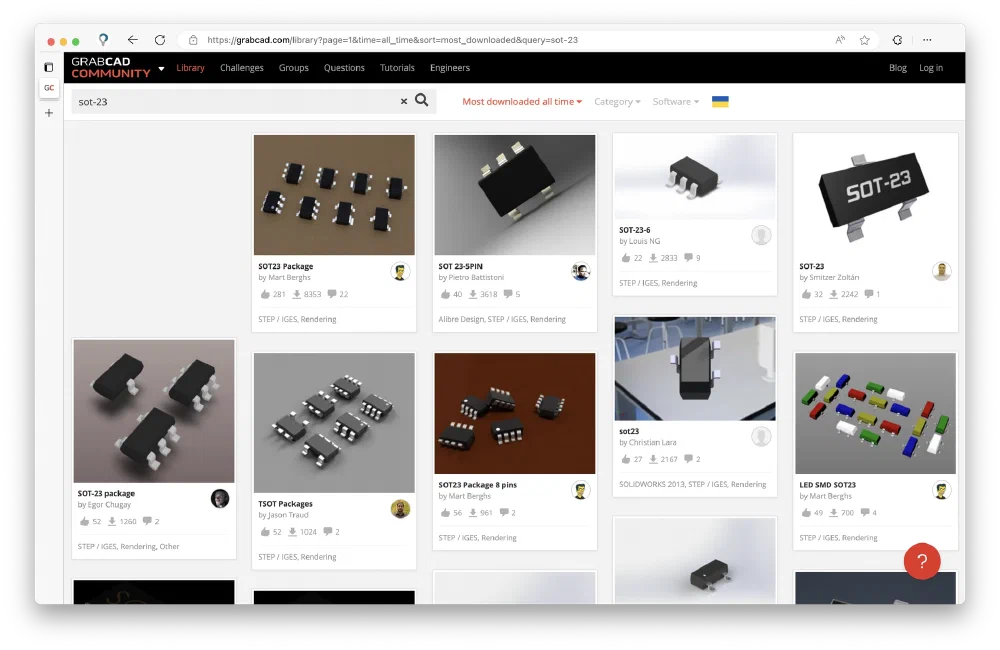The width and height of the screenshot is (1000, 650).
Task: Bookmark page with the star icon
Action: 865,40
